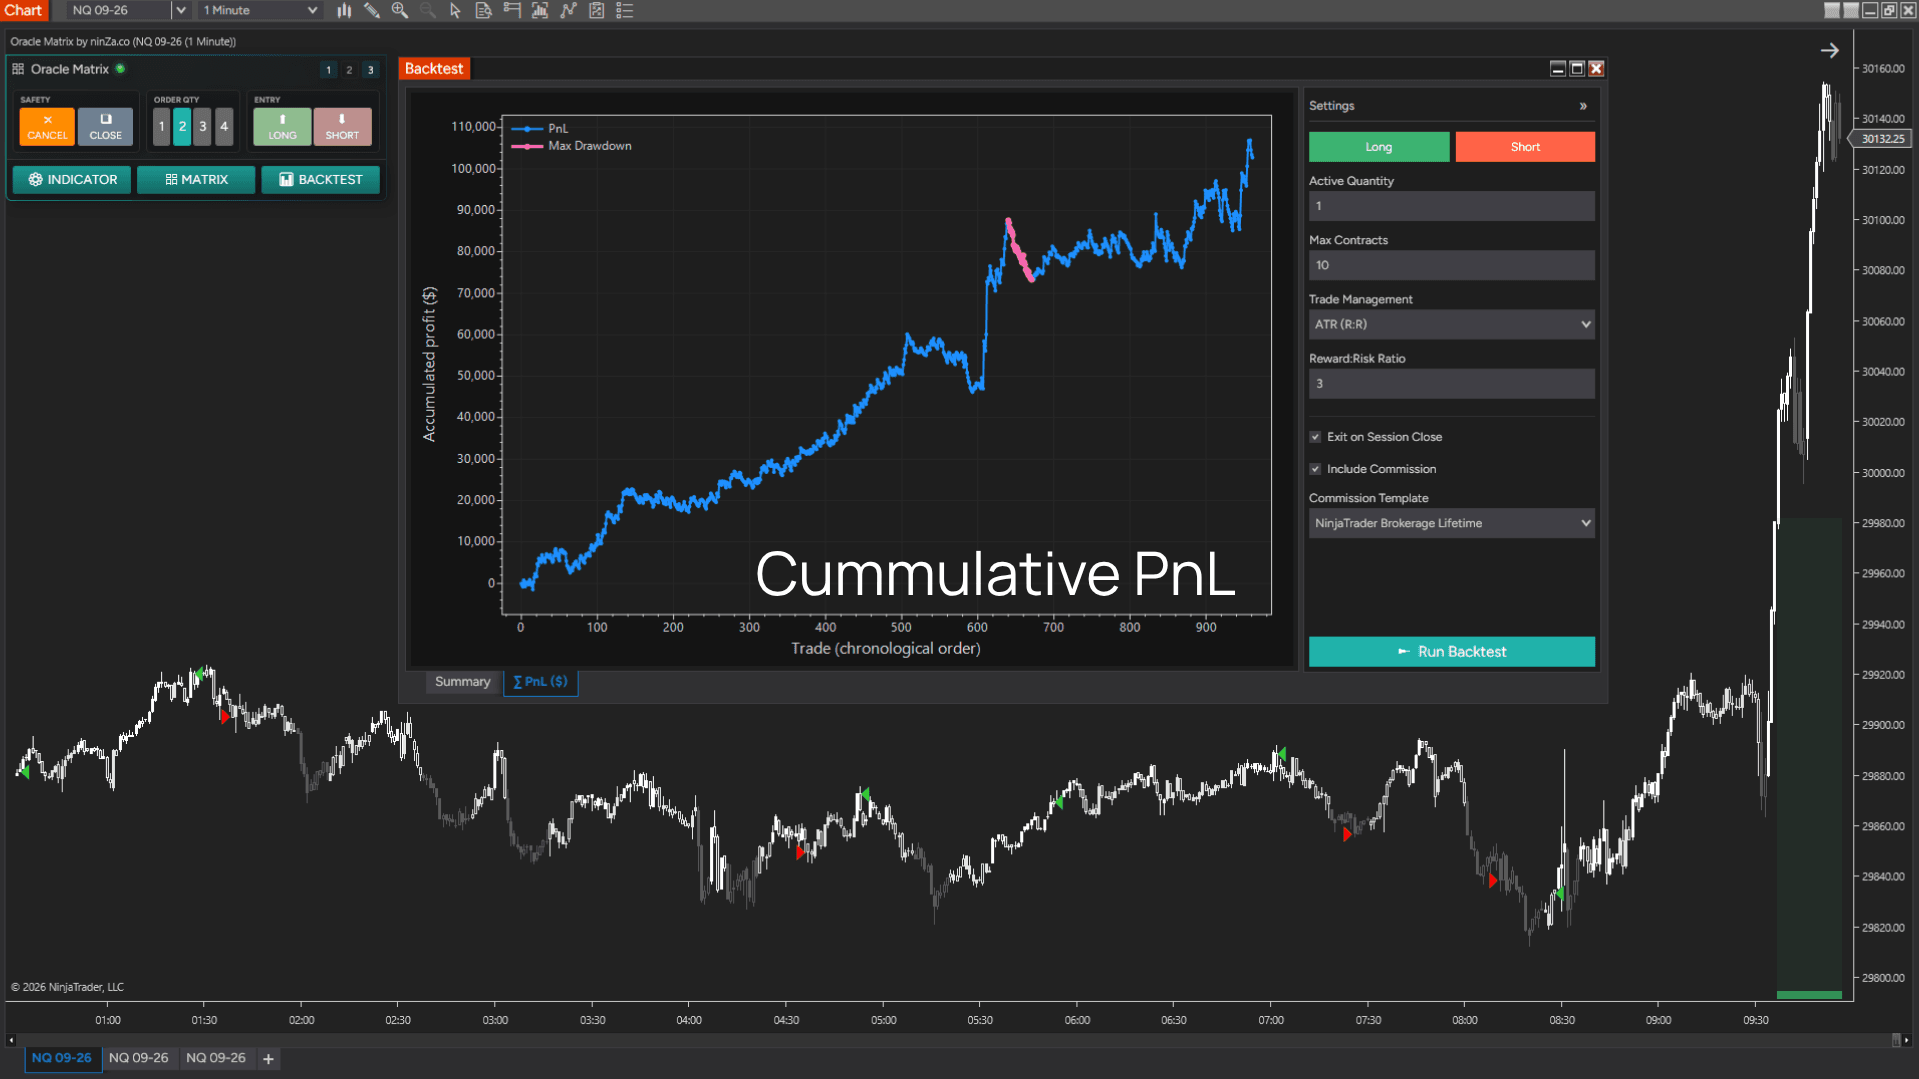Open the INDICATOR panel button
The image size is (1919, 1079).
tap(72, 180)
